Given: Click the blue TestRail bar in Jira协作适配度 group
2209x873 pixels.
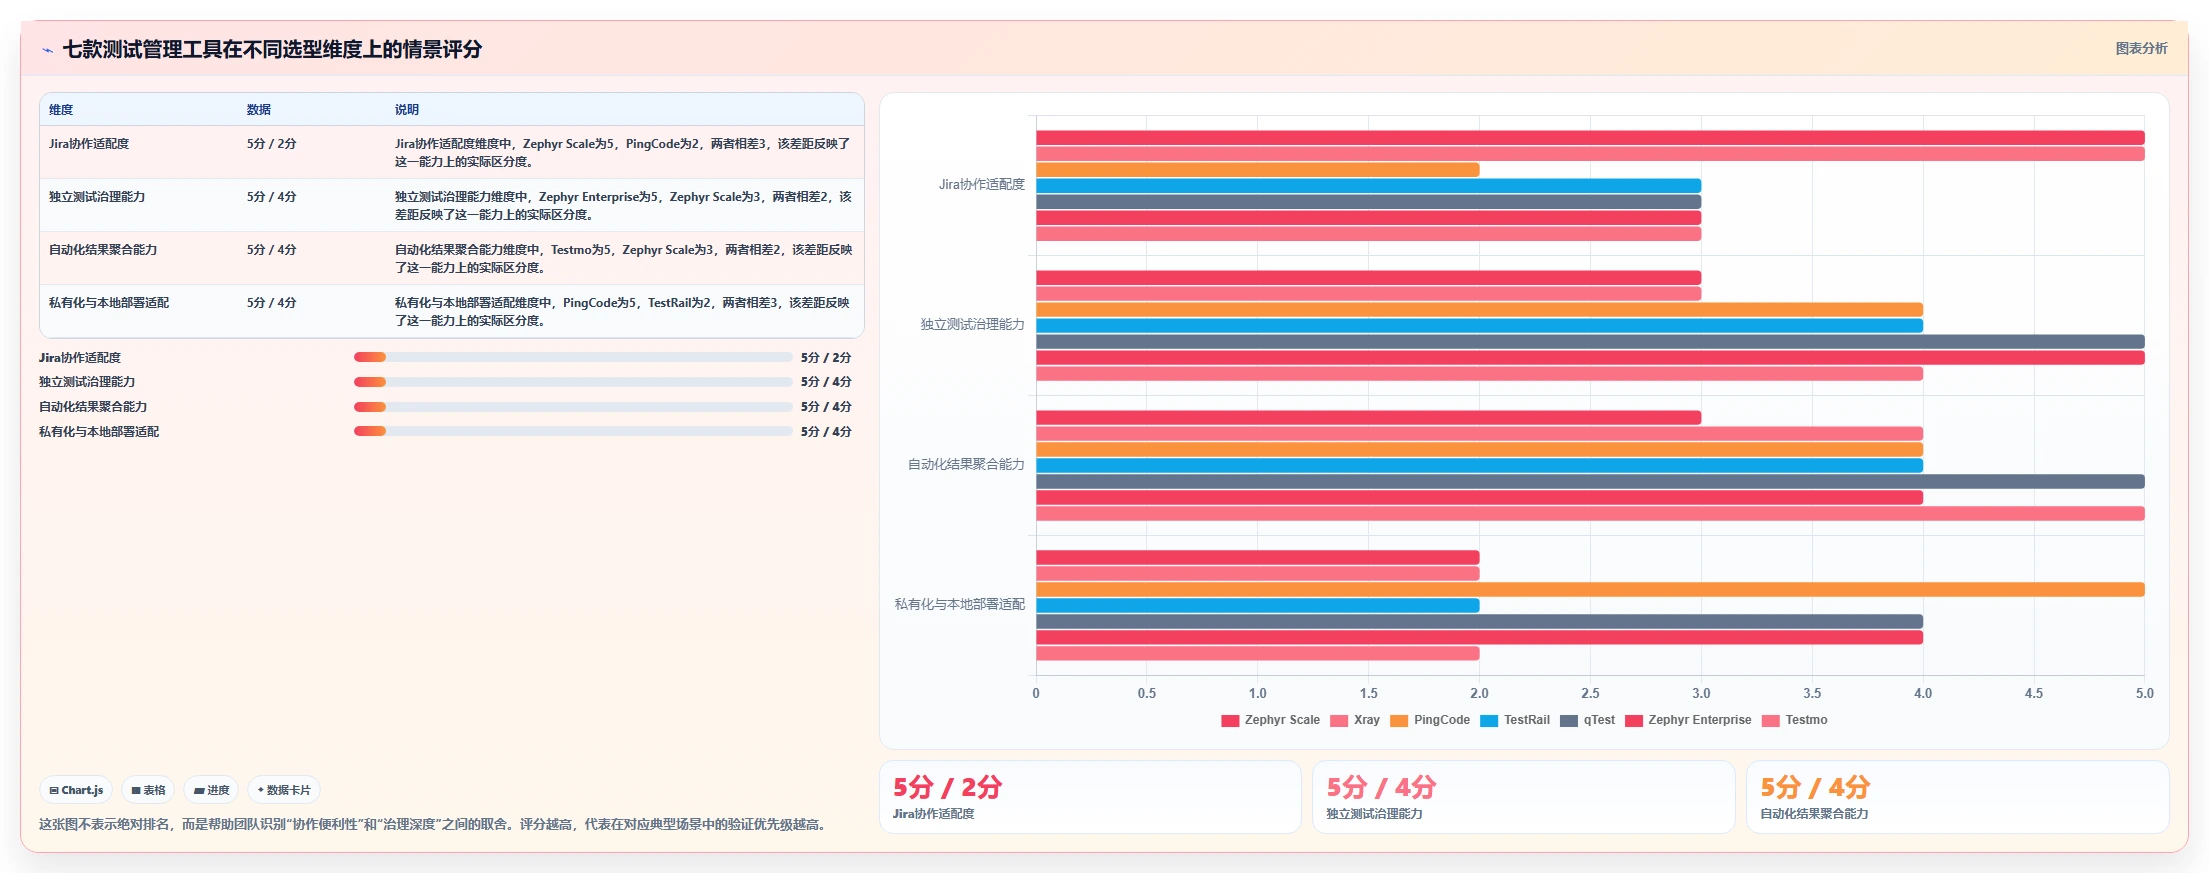Looking at the screenshot, I should 1369,186.
